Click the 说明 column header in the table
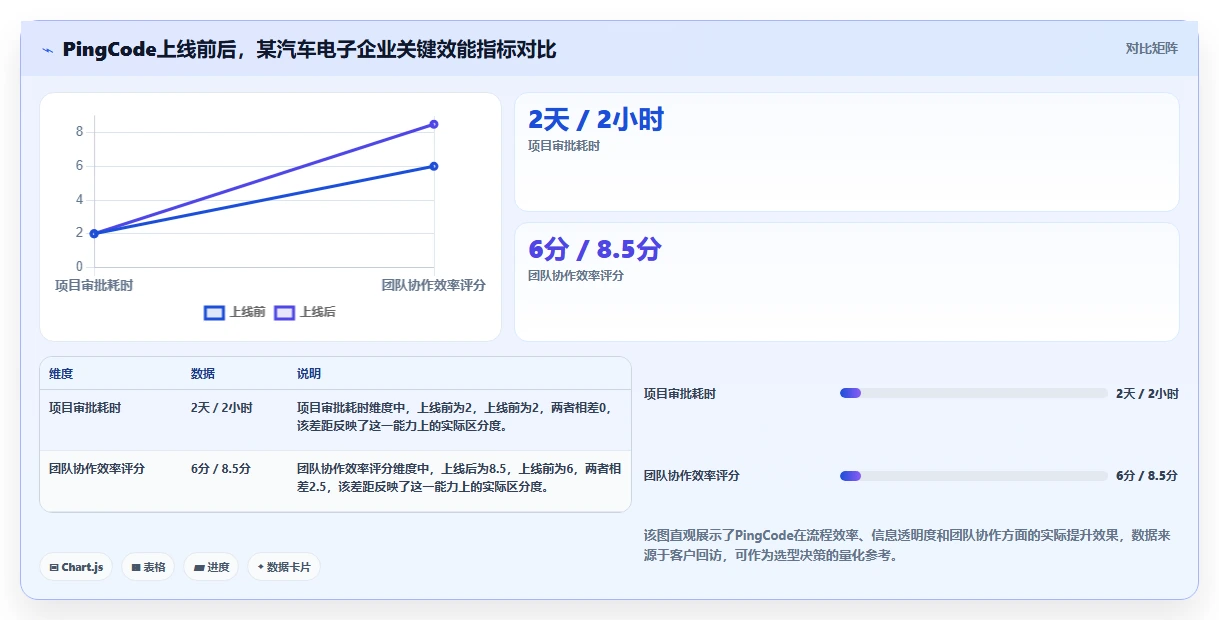The height and width of the screenshot is (620, 1219). [x=309, y=374]
